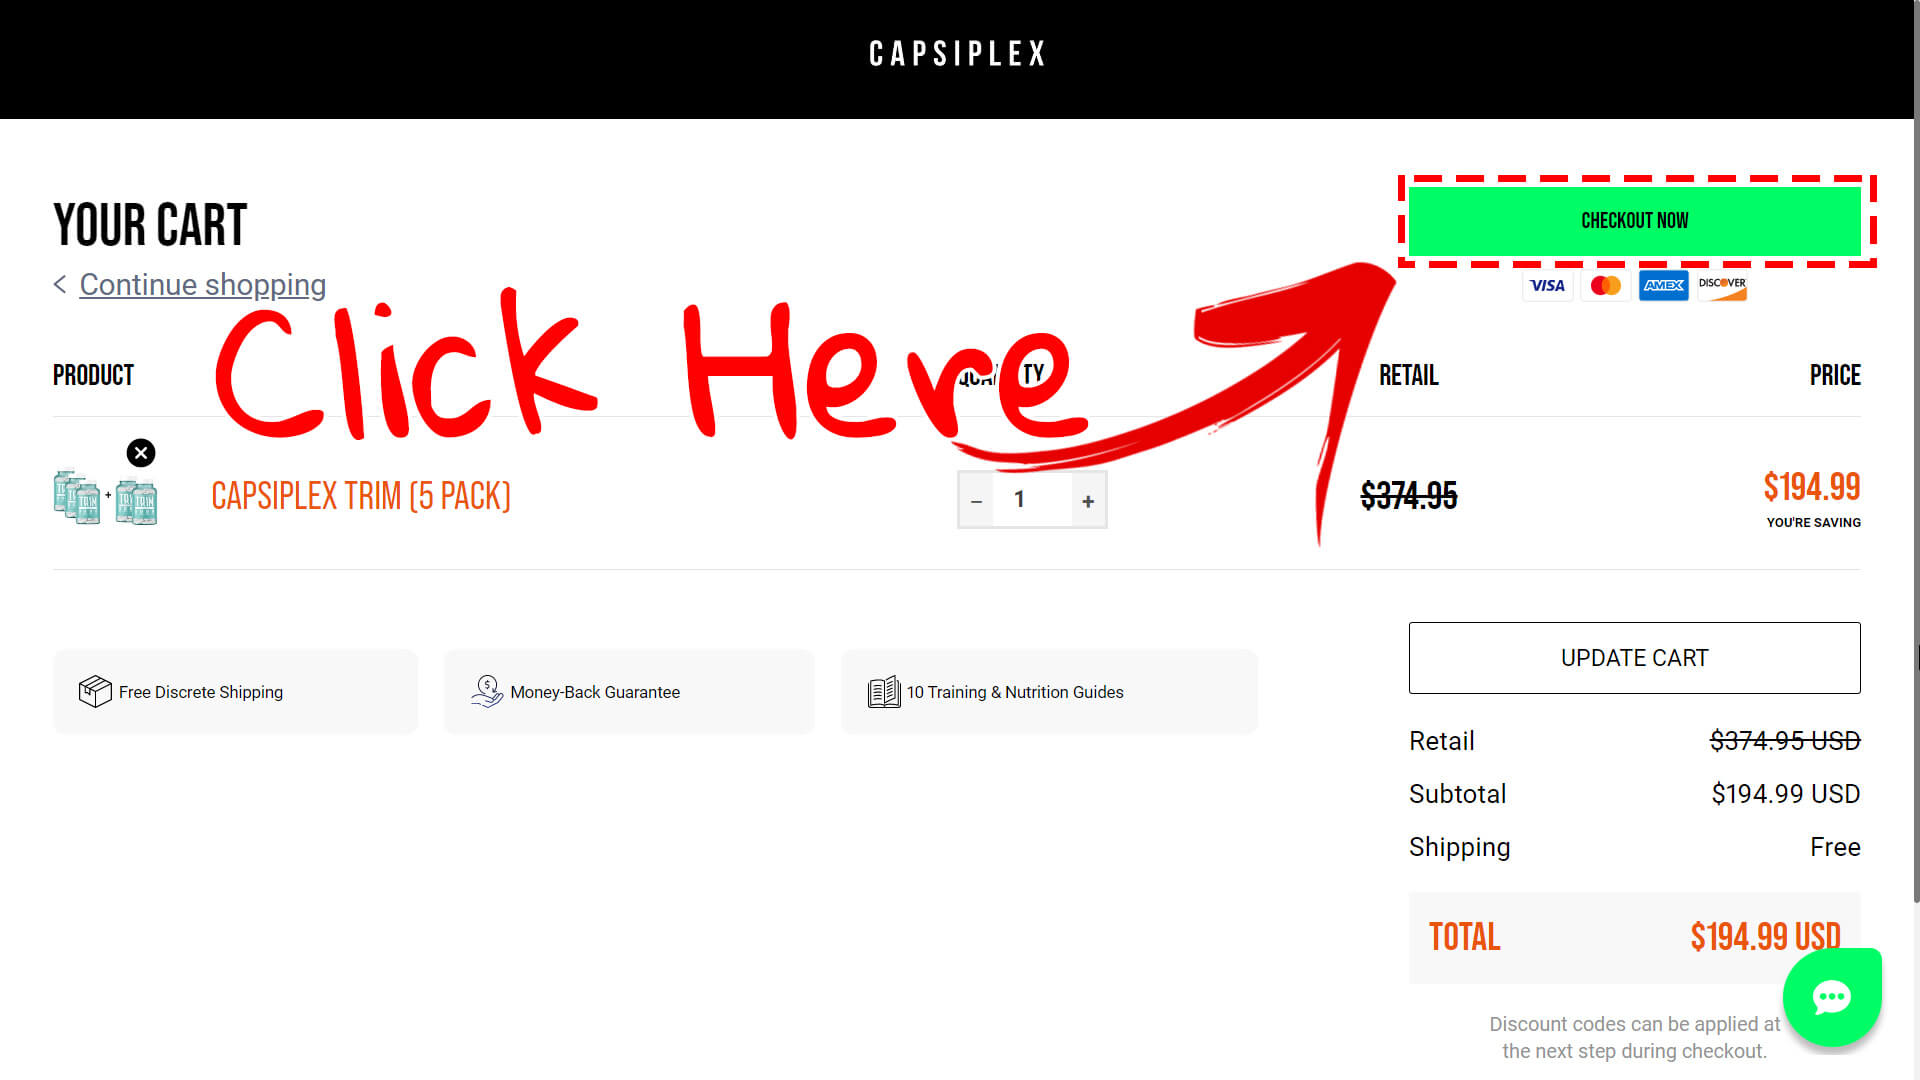Select the Capsiplex Trim product thumbnail

(105, 495)
